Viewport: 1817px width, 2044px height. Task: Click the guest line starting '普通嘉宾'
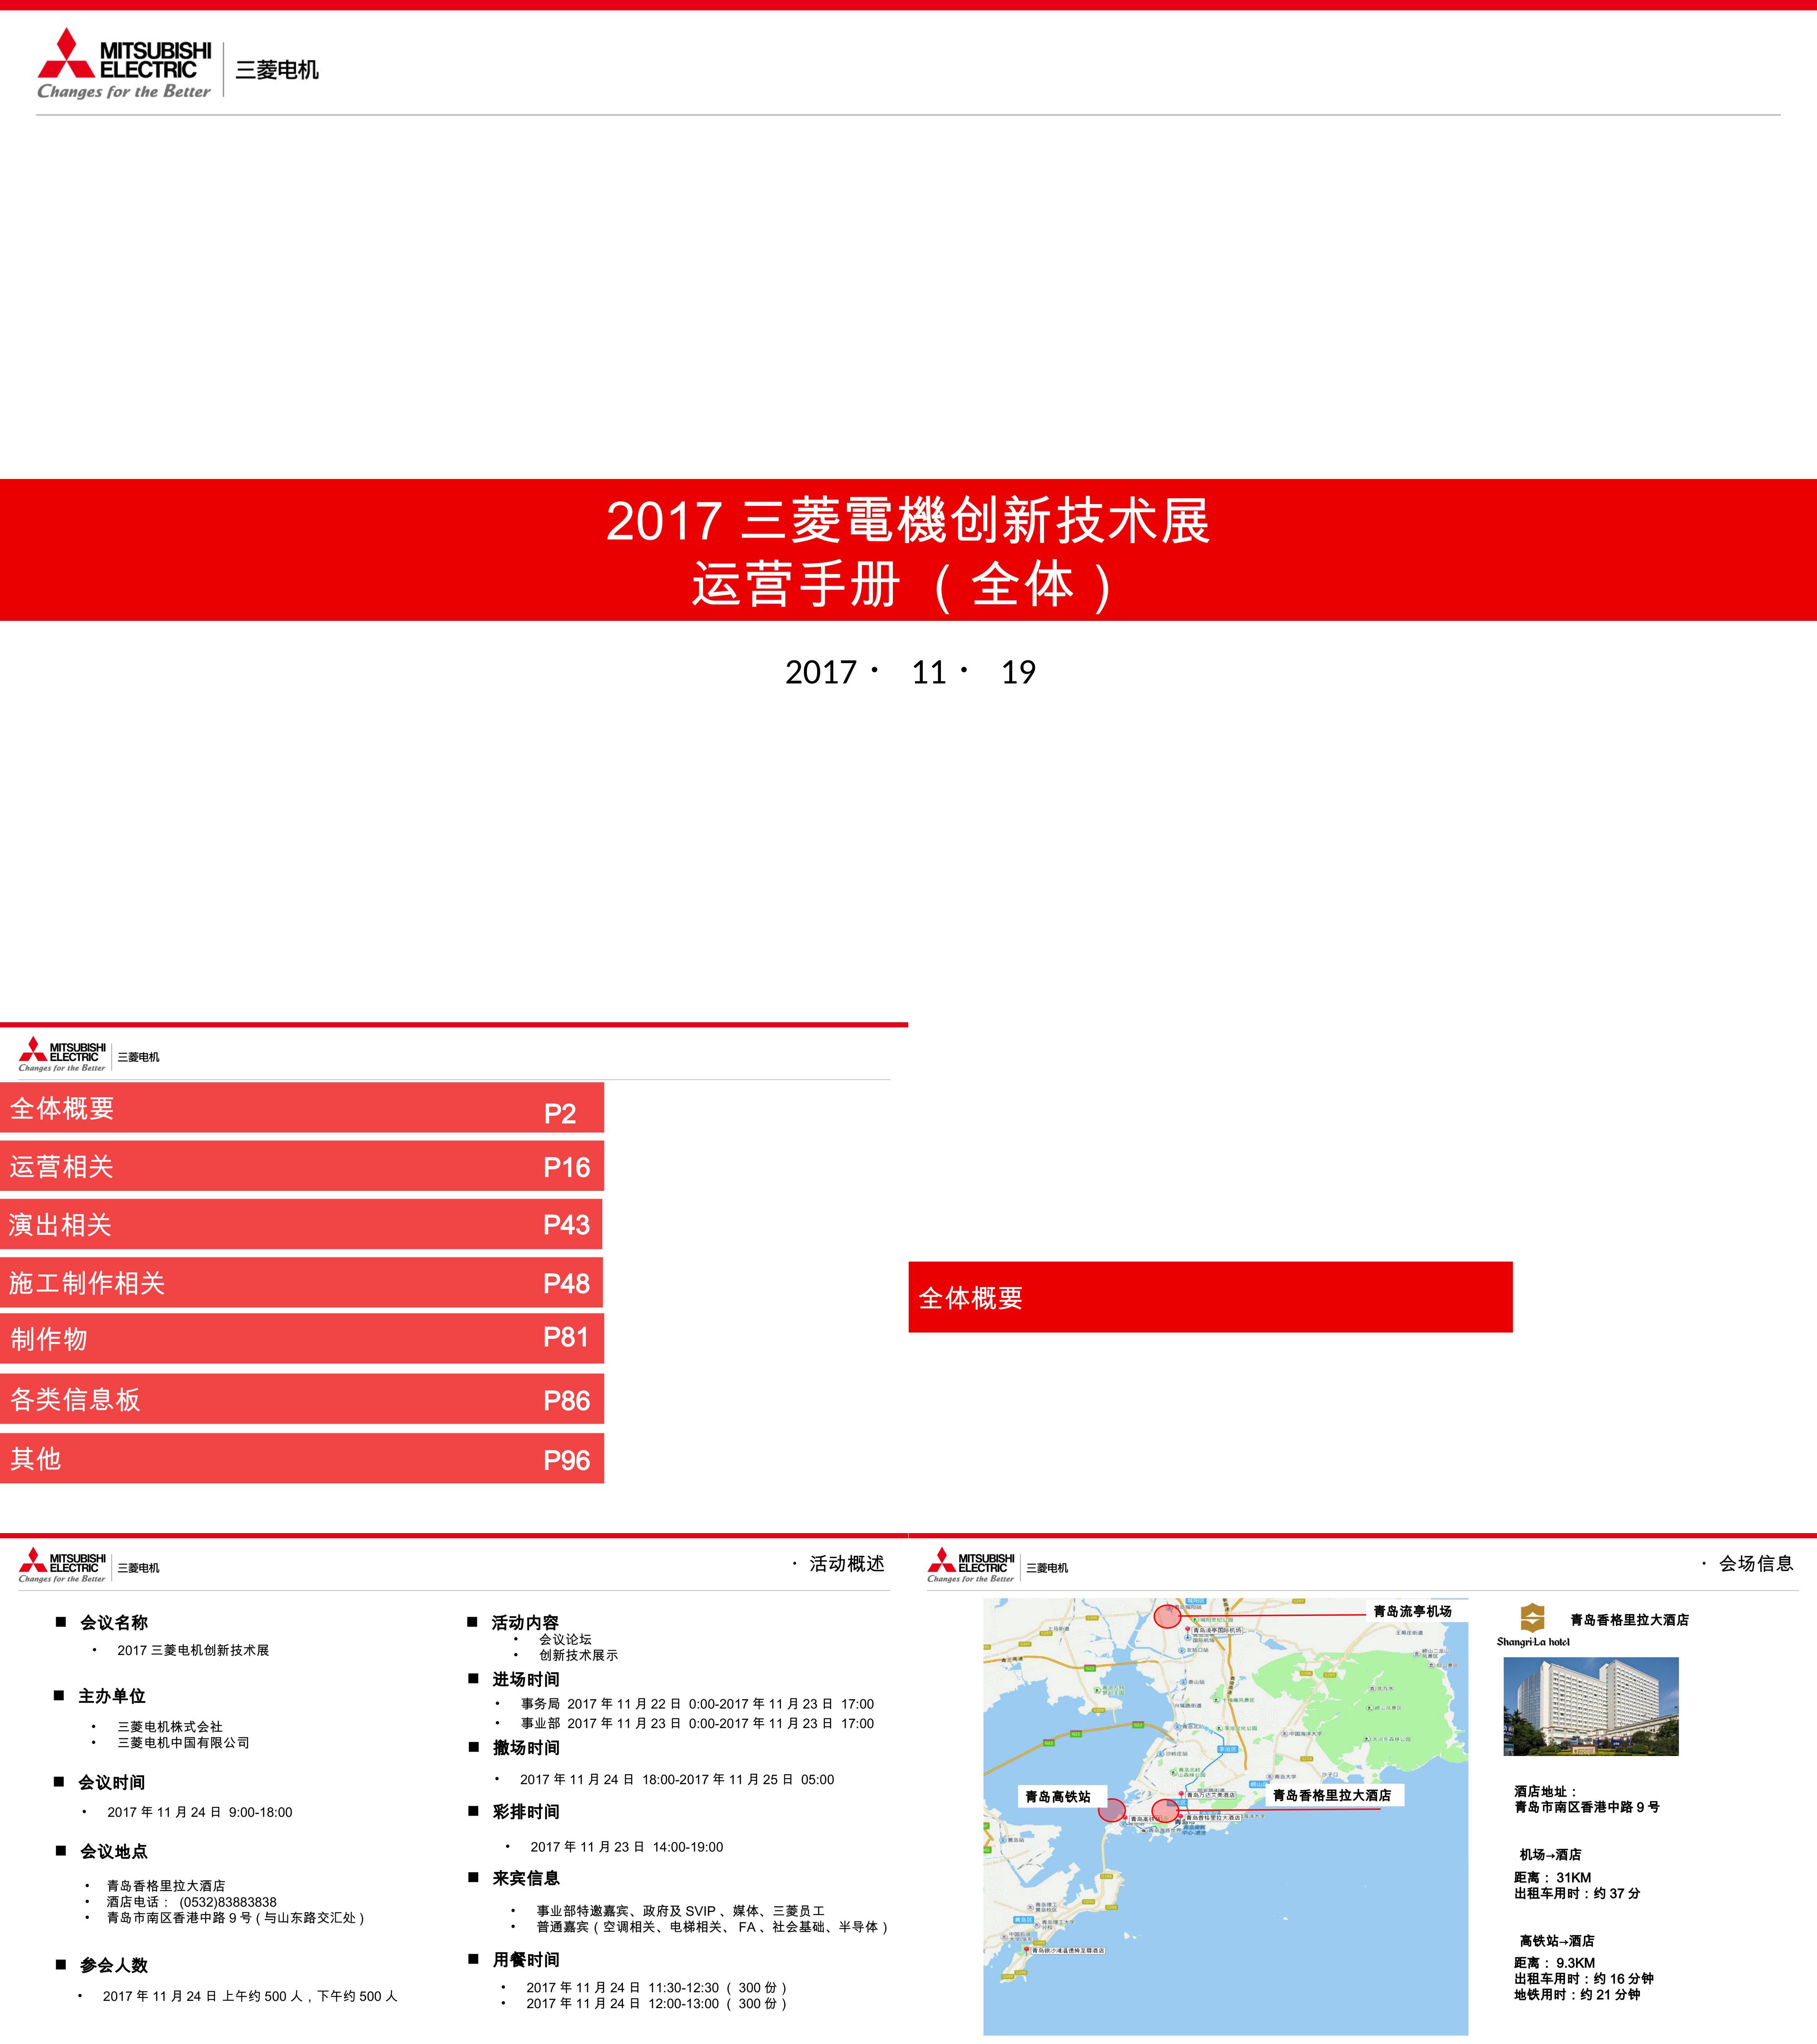pos(713,1926)
